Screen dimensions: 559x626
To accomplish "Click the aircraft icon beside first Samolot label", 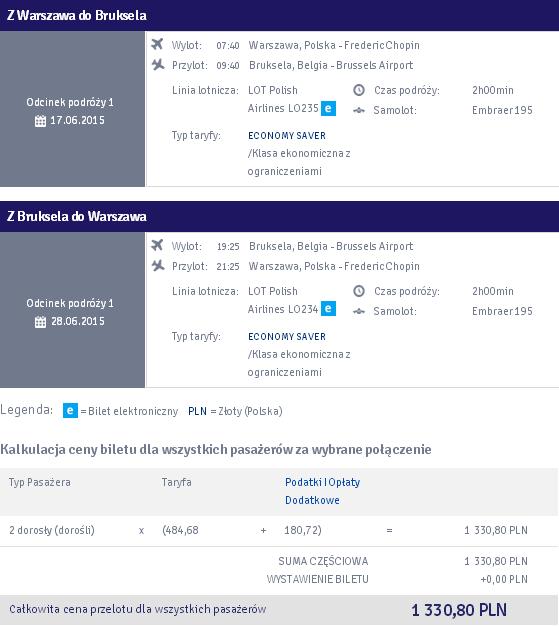I will [x=359, y=111].
